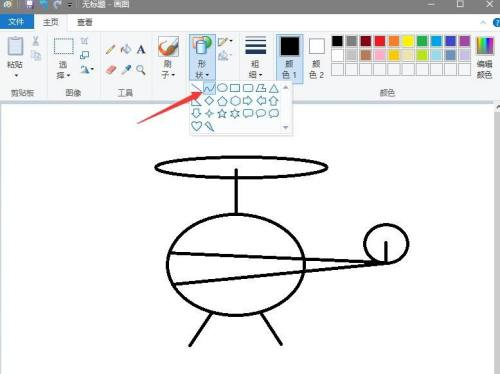Switch to the Home (主页) tab

pyautogui.click(x=51, y=22)
